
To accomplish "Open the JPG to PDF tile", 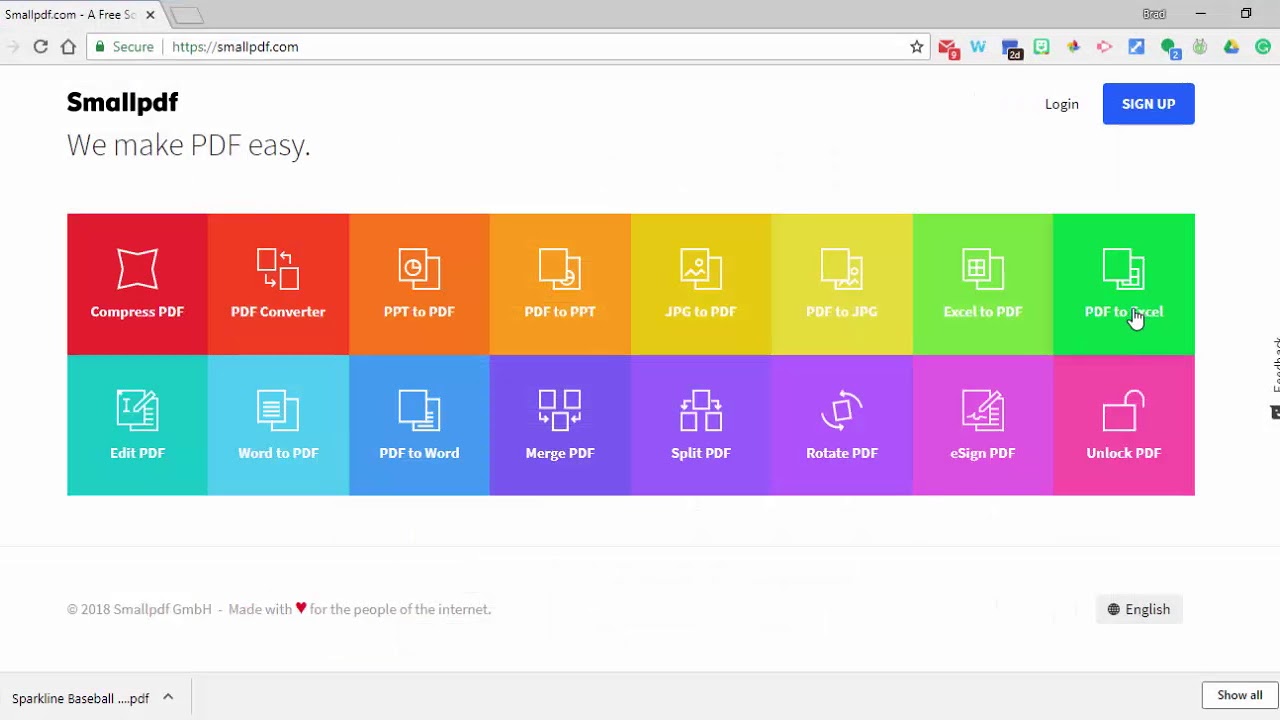I will pyautogui.click(x=701, y=284).
